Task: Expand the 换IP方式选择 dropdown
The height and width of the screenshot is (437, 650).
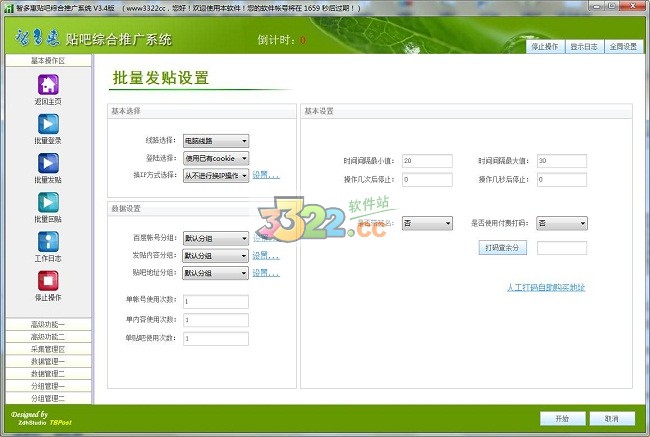Action: click(x=216, y=176)
